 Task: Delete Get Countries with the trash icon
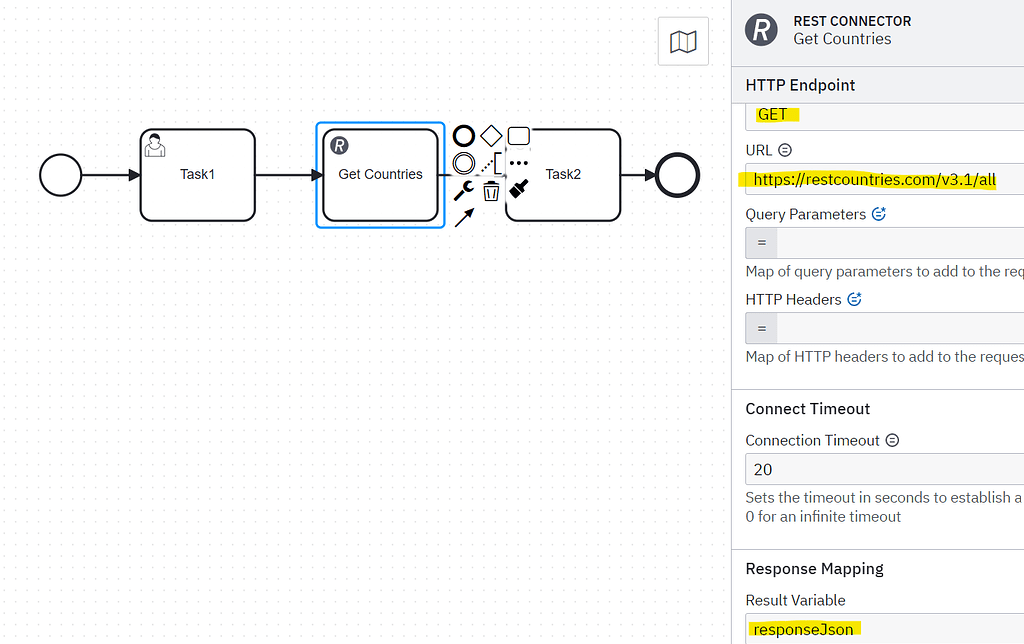[491, 190]
